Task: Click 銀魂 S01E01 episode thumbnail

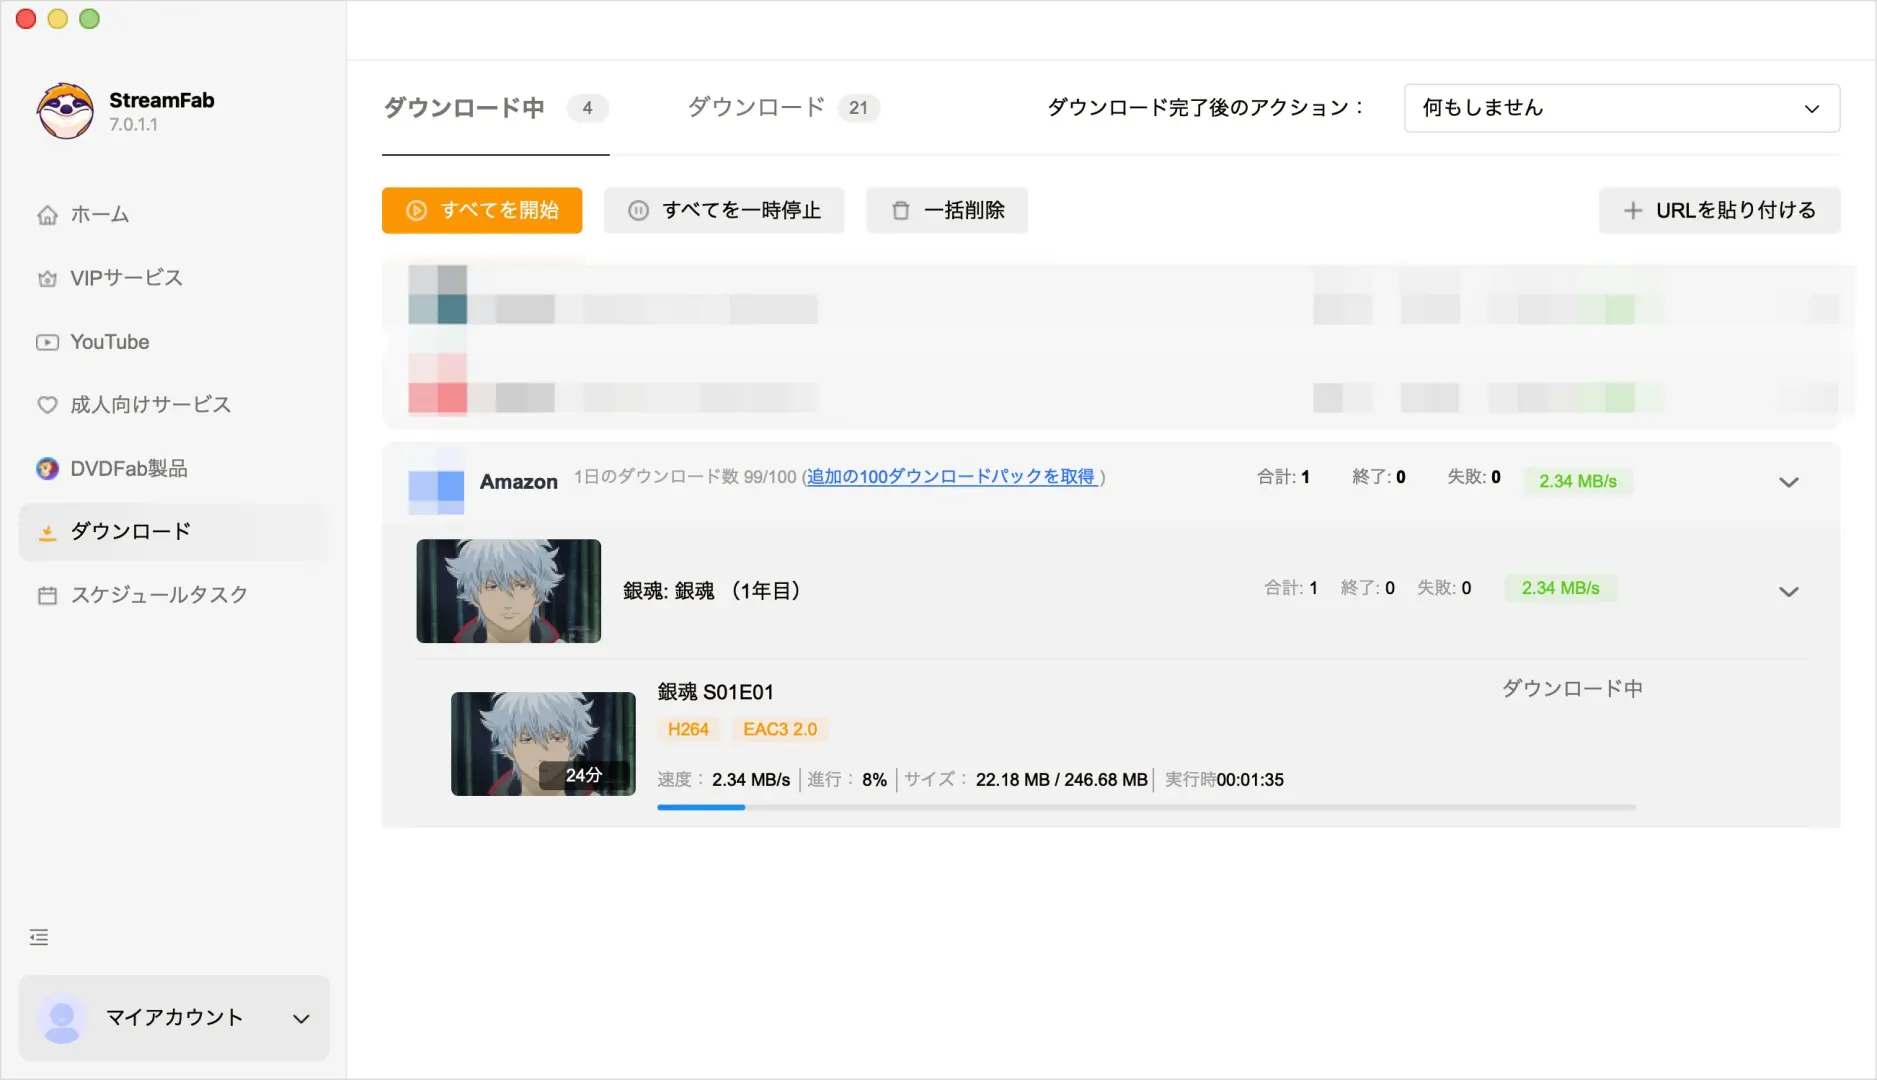Action: 543,744
